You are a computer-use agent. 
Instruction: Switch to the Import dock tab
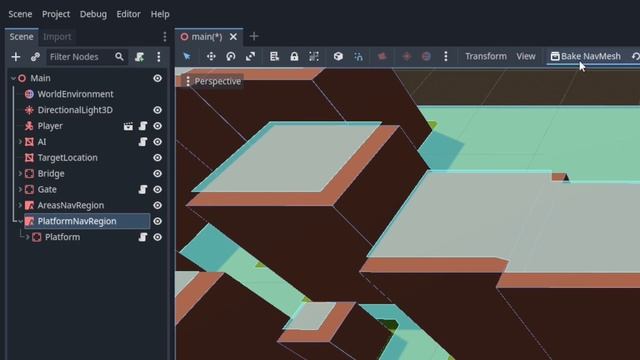tap(57, 37)
